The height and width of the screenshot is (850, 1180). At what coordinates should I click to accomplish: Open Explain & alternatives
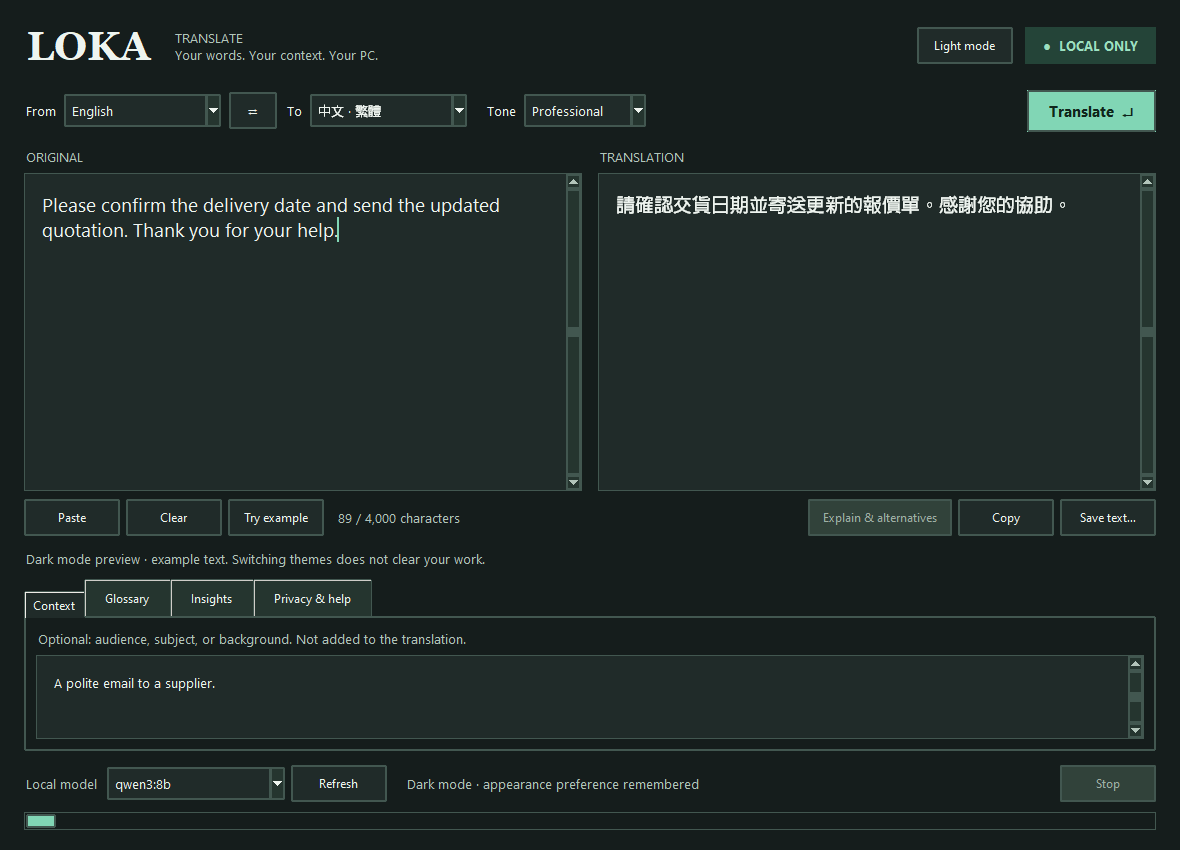click(880, 518)
